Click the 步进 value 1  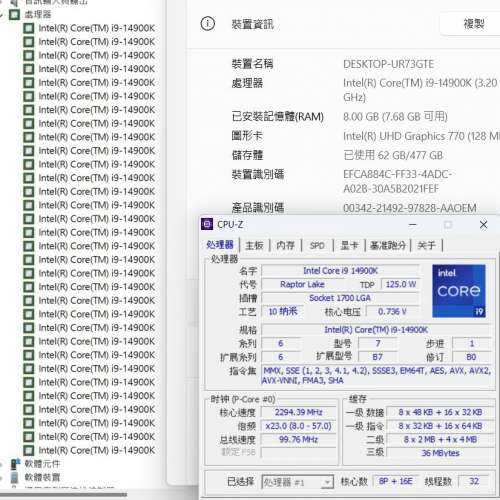(471, 343)
